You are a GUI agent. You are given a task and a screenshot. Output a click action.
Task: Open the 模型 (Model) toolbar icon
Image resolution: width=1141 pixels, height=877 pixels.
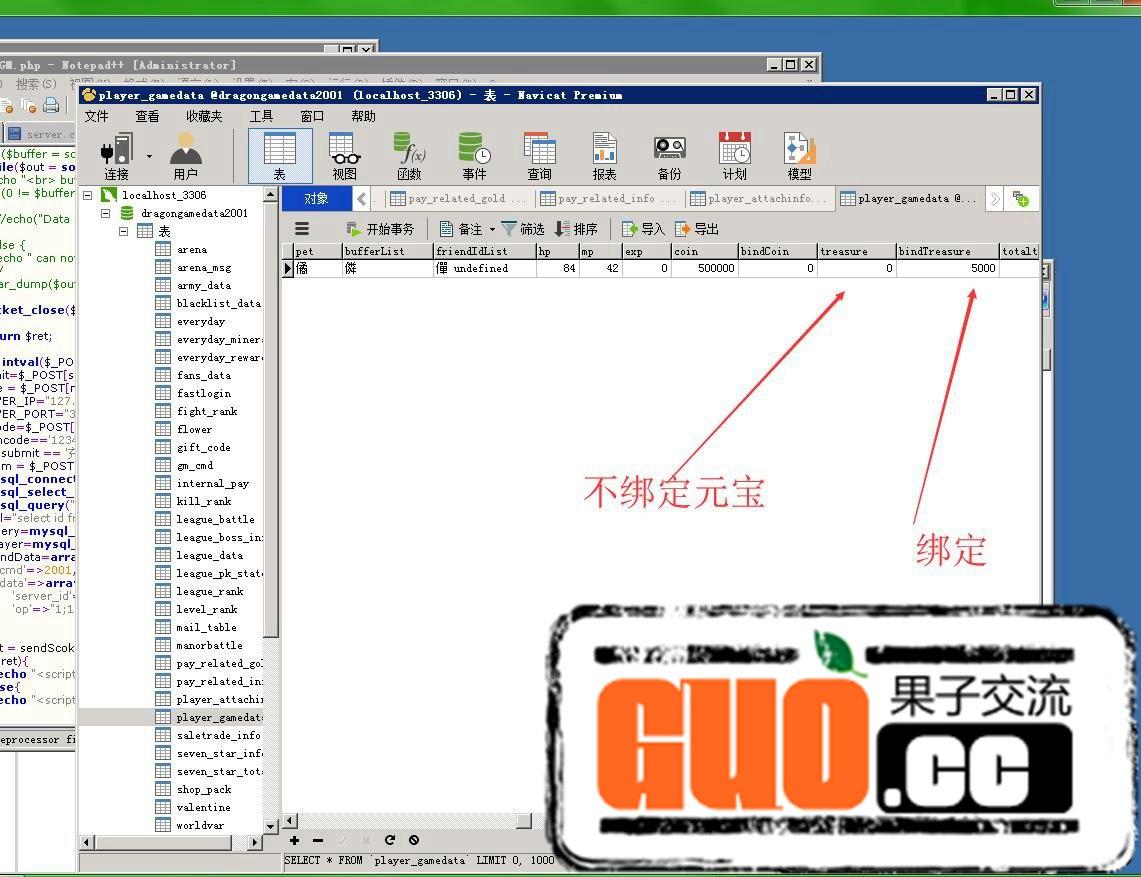pos(799,155)
